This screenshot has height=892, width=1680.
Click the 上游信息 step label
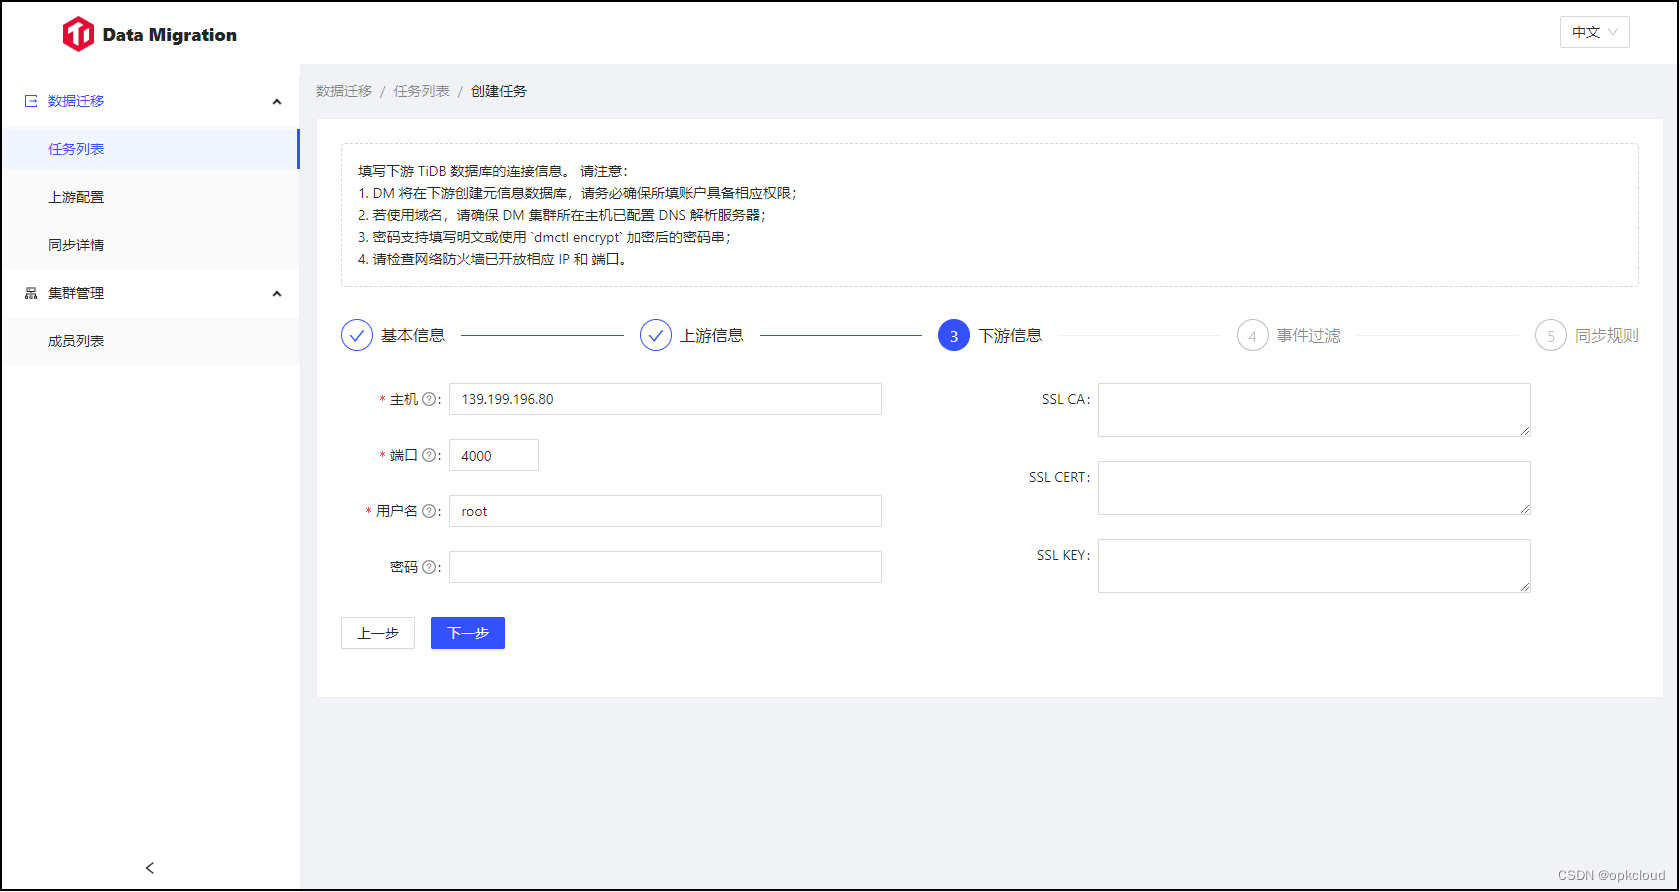(712, 335)
